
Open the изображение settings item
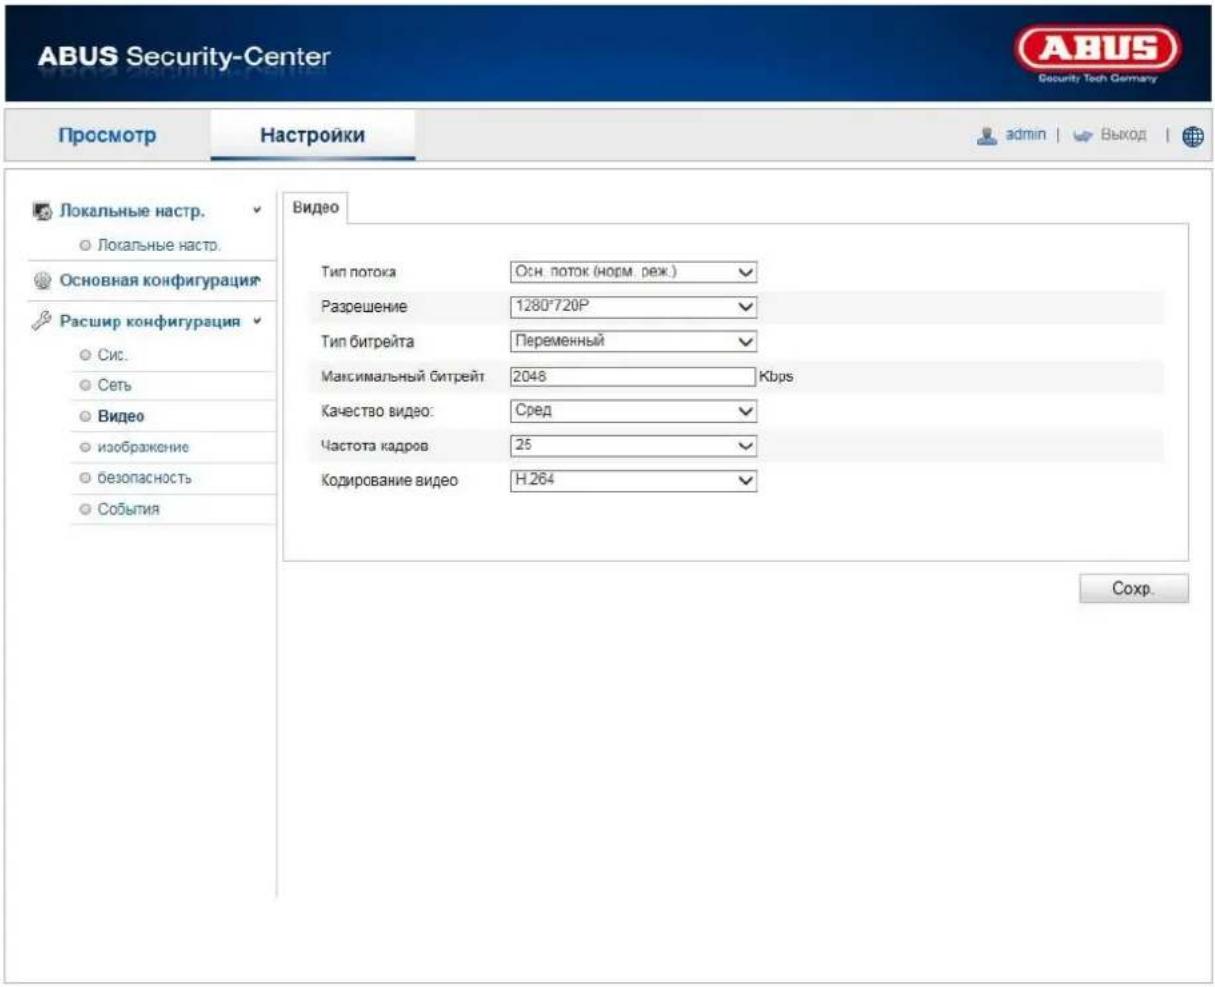(x=143, y=447)
